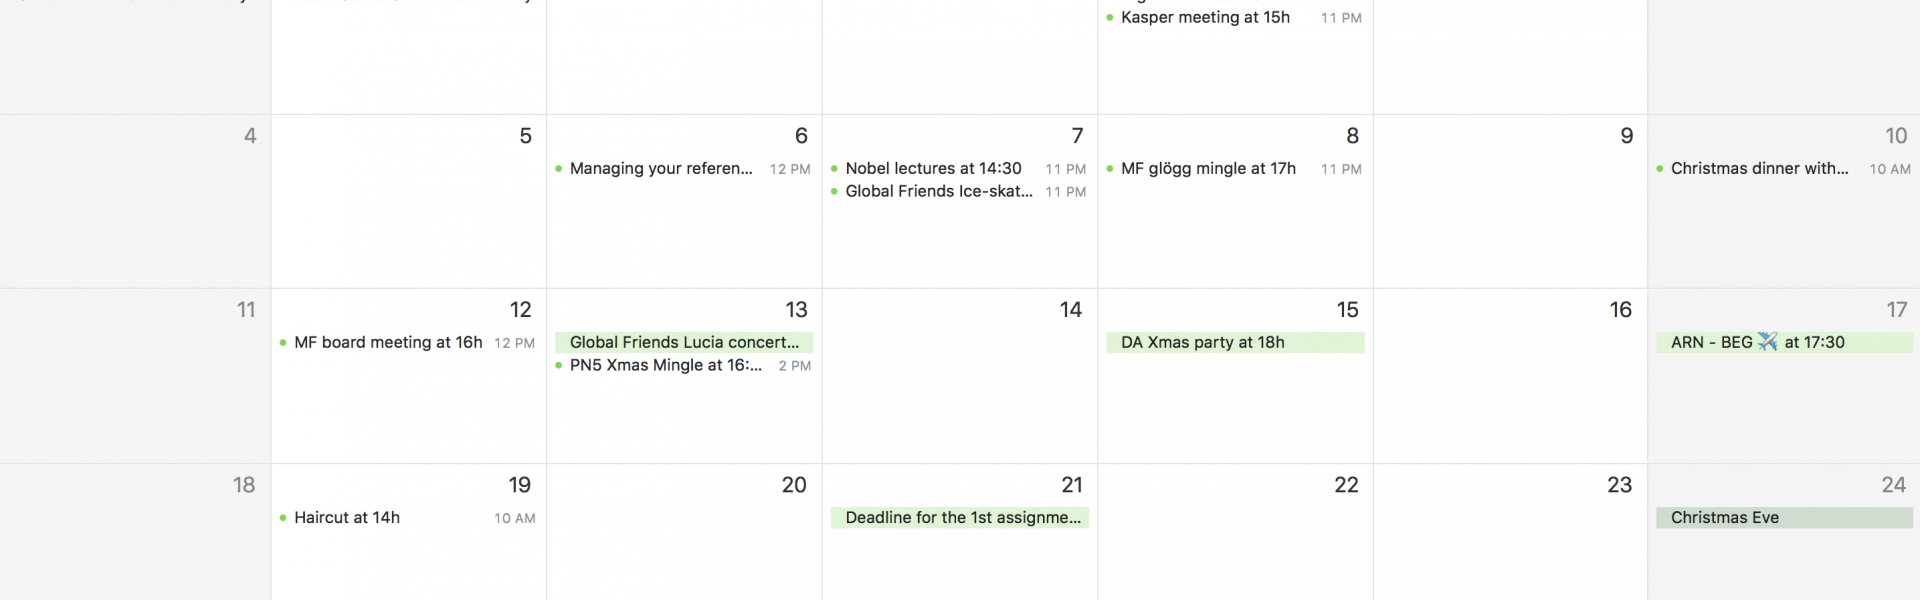Open the Haircut at 14h event

408,518
